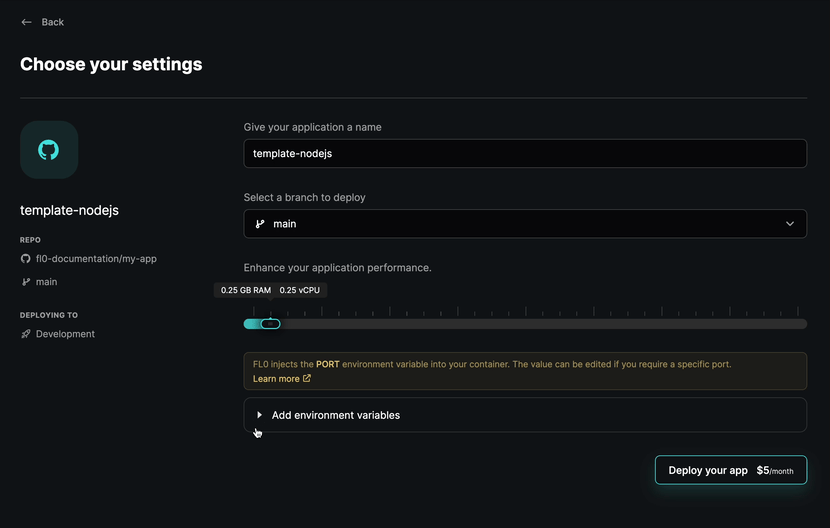Open the branch dropdown chevron

(790, 224)
